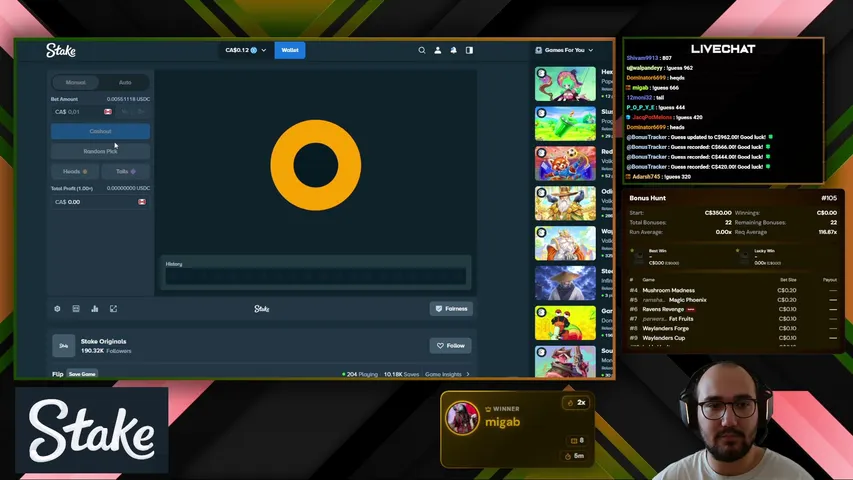Image resolution: width=853 pixels, height=480 pixels.
Task: Open the Fairness button
Action: click(x=451, y=309)
